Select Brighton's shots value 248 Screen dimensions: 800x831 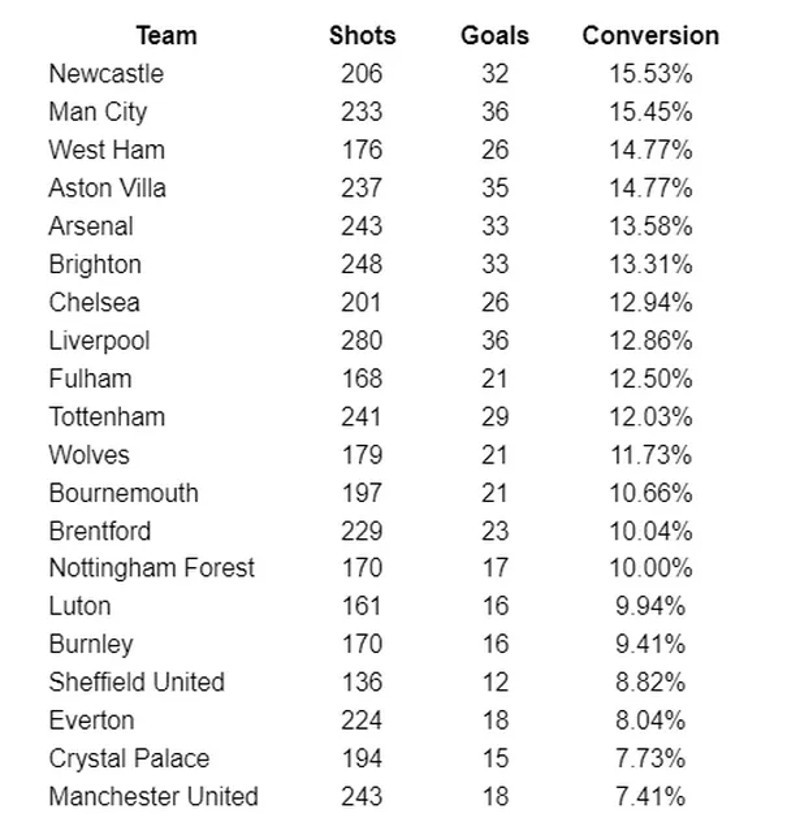(361, 264)
